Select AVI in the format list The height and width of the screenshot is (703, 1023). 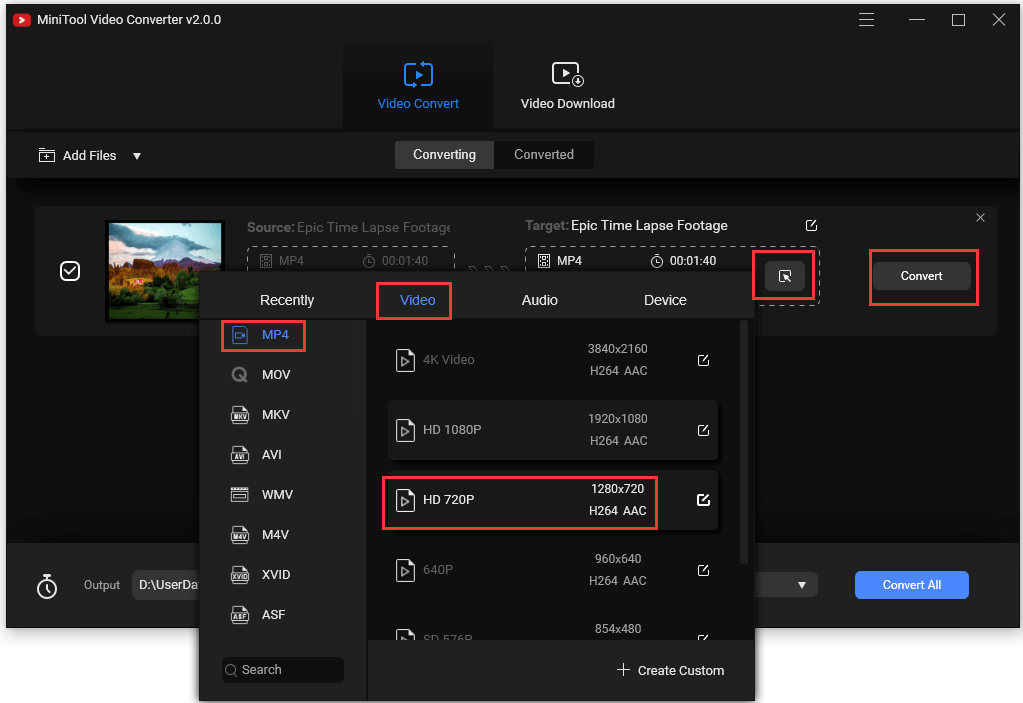click(x=264, y=455)
